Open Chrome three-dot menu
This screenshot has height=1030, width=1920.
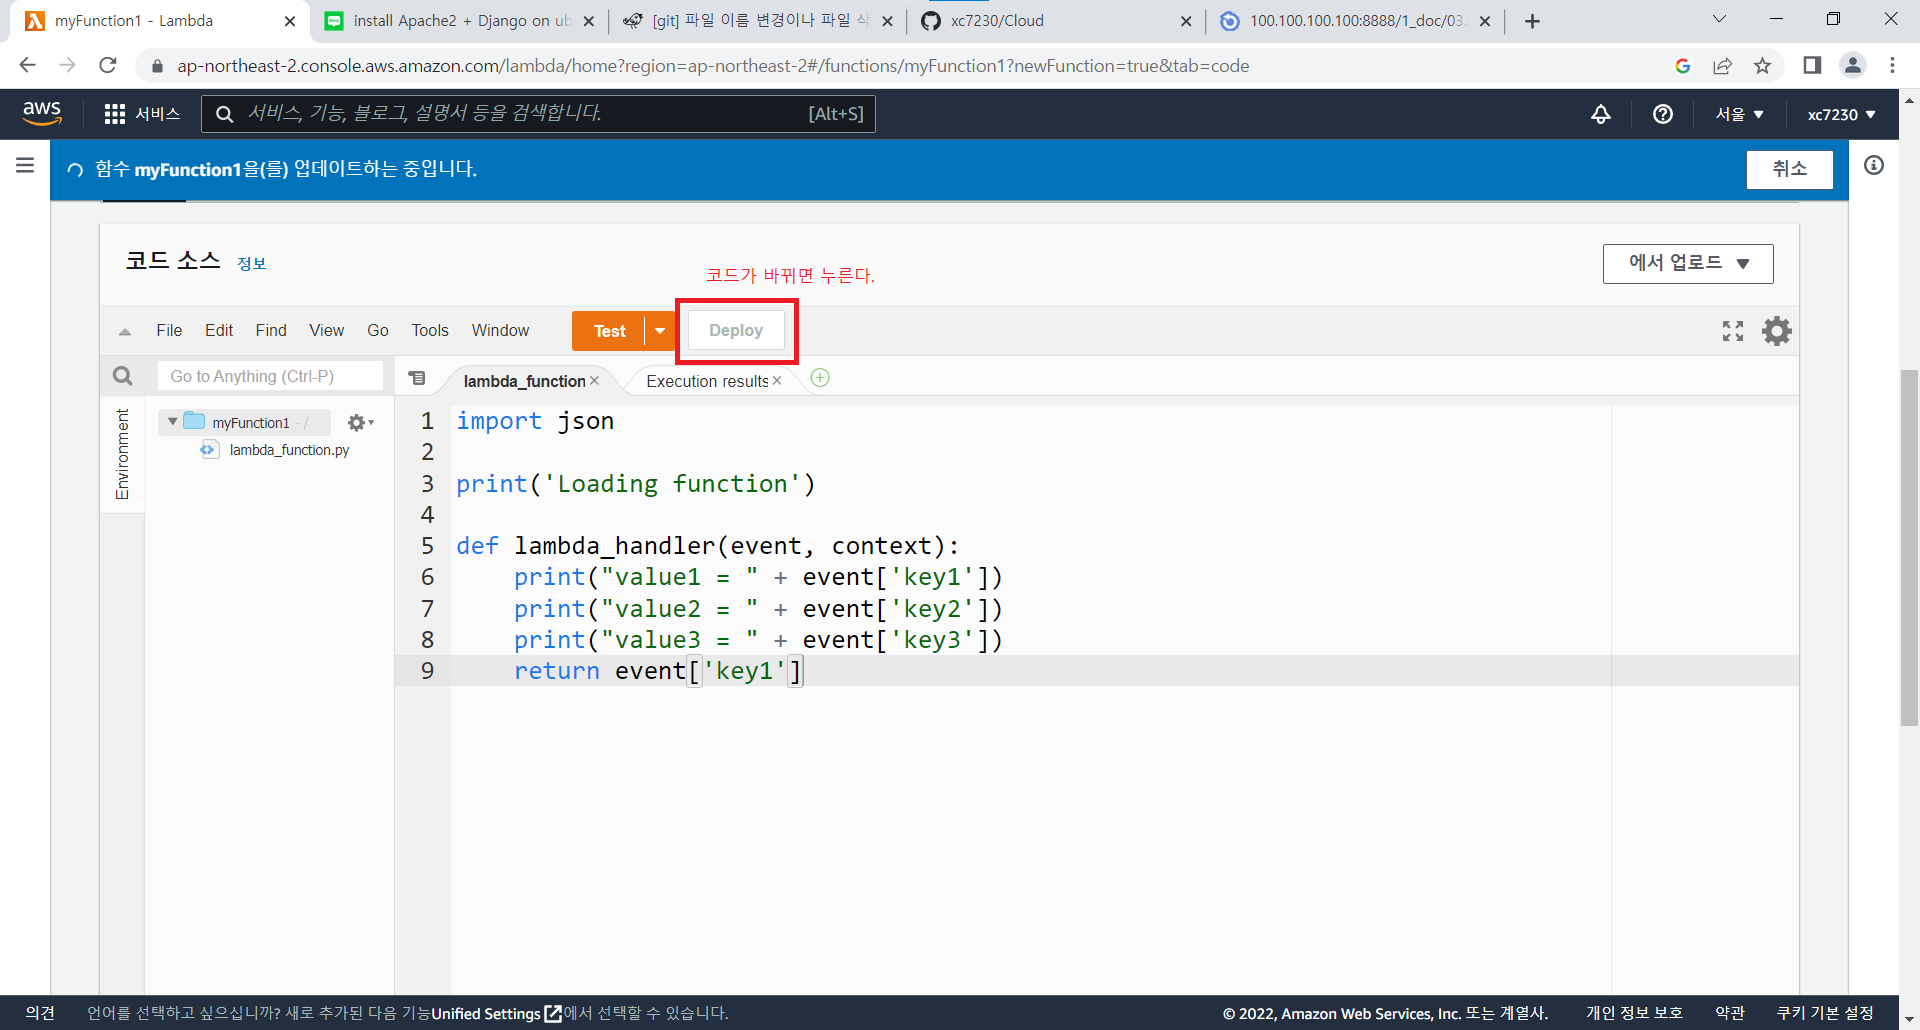[x=1892, y=65]
